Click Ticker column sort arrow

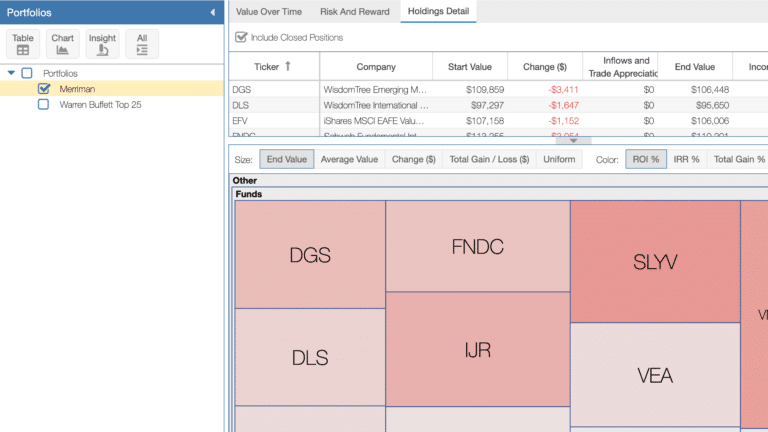tap(288, 66)
